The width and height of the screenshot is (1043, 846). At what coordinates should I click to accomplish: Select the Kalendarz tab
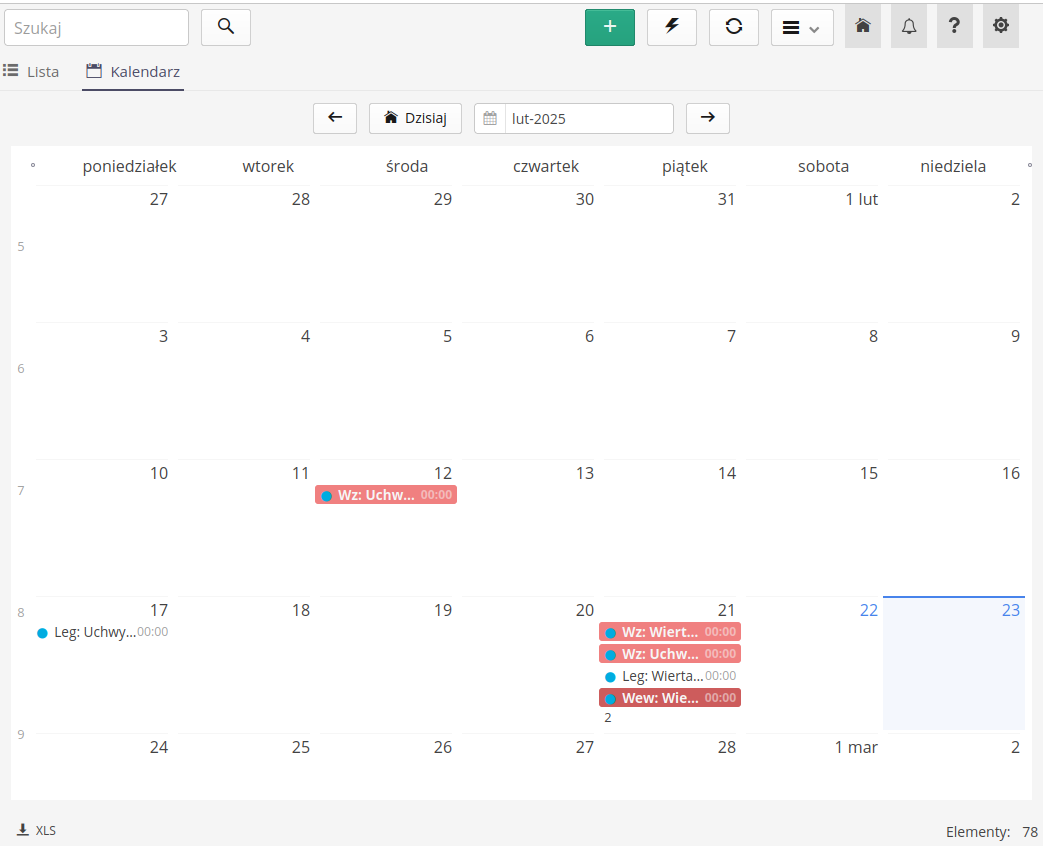coord(133,72)
